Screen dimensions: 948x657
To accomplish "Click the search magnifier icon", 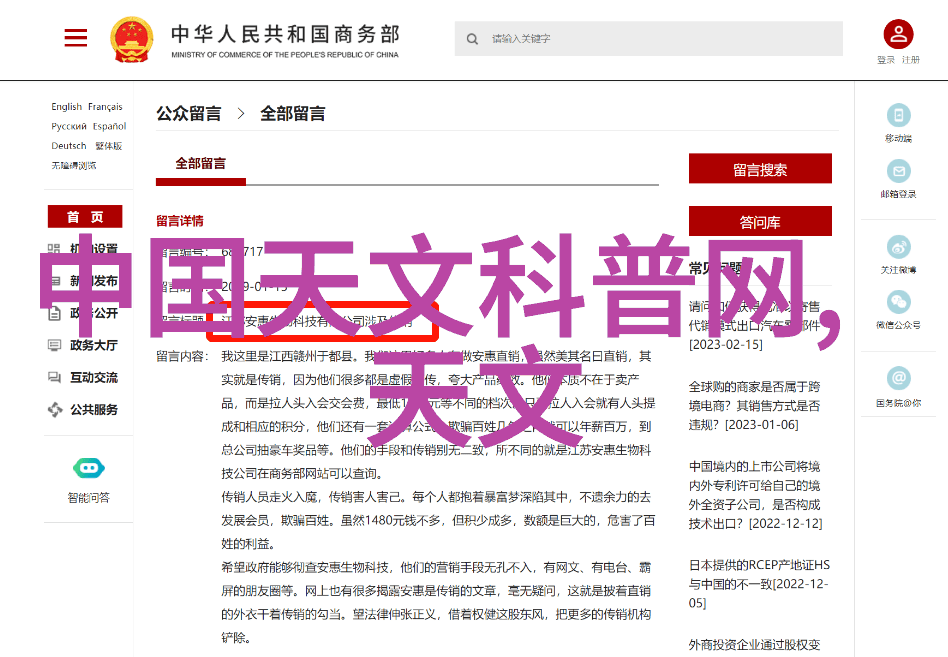I will tap(472, 39).
